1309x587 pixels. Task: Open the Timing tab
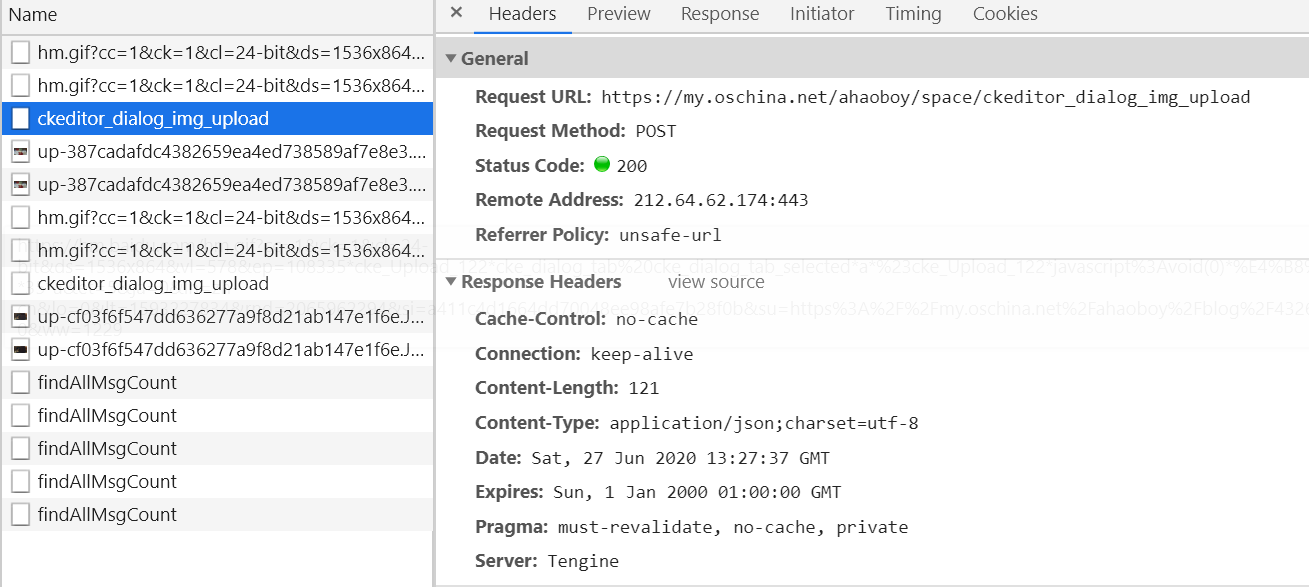click(x=912, y=14)
